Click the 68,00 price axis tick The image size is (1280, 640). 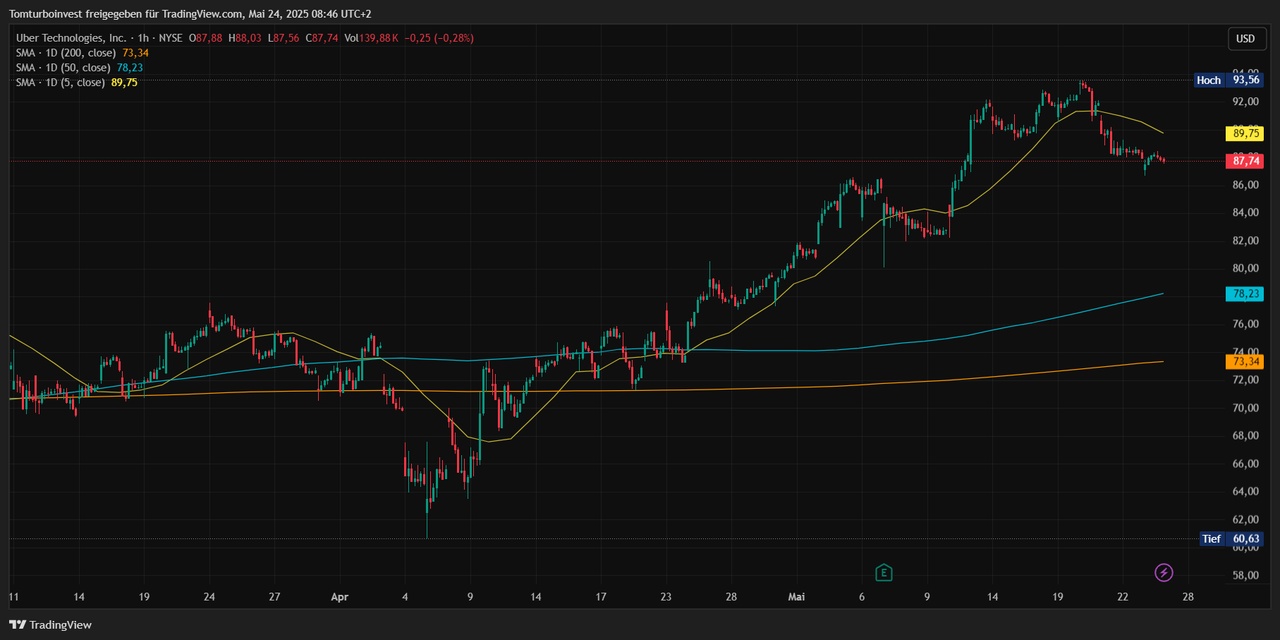coord(1245,436)
